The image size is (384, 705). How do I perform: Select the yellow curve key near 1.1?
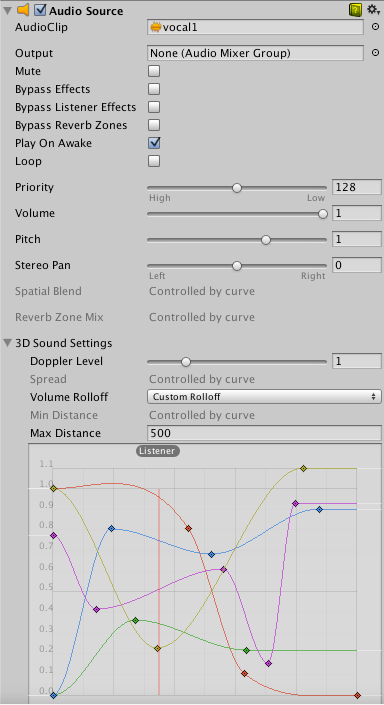(304, 469)
